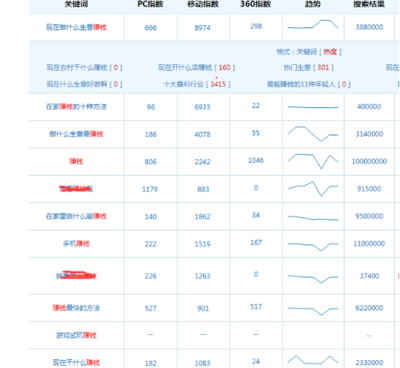
Task: Select PC index value 1179
Action: (150, 189)
